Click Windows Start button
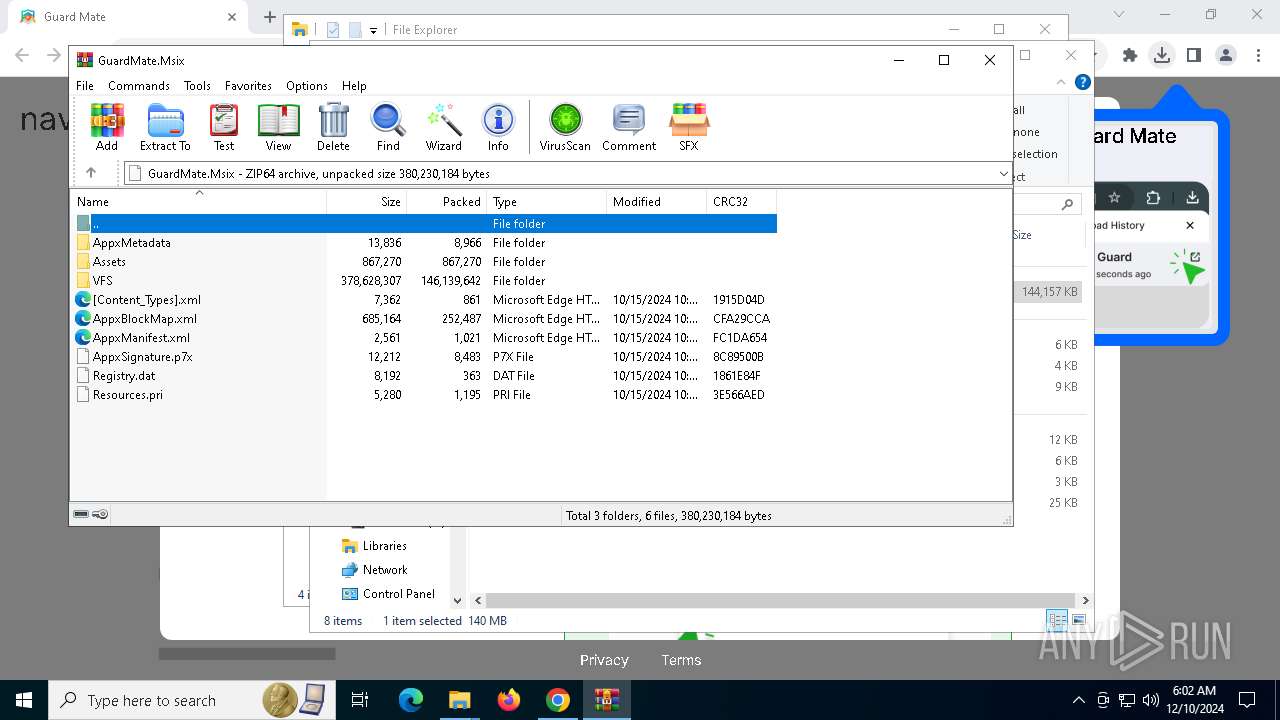Screen dimensions: 1280x720 tap(24, 700)
